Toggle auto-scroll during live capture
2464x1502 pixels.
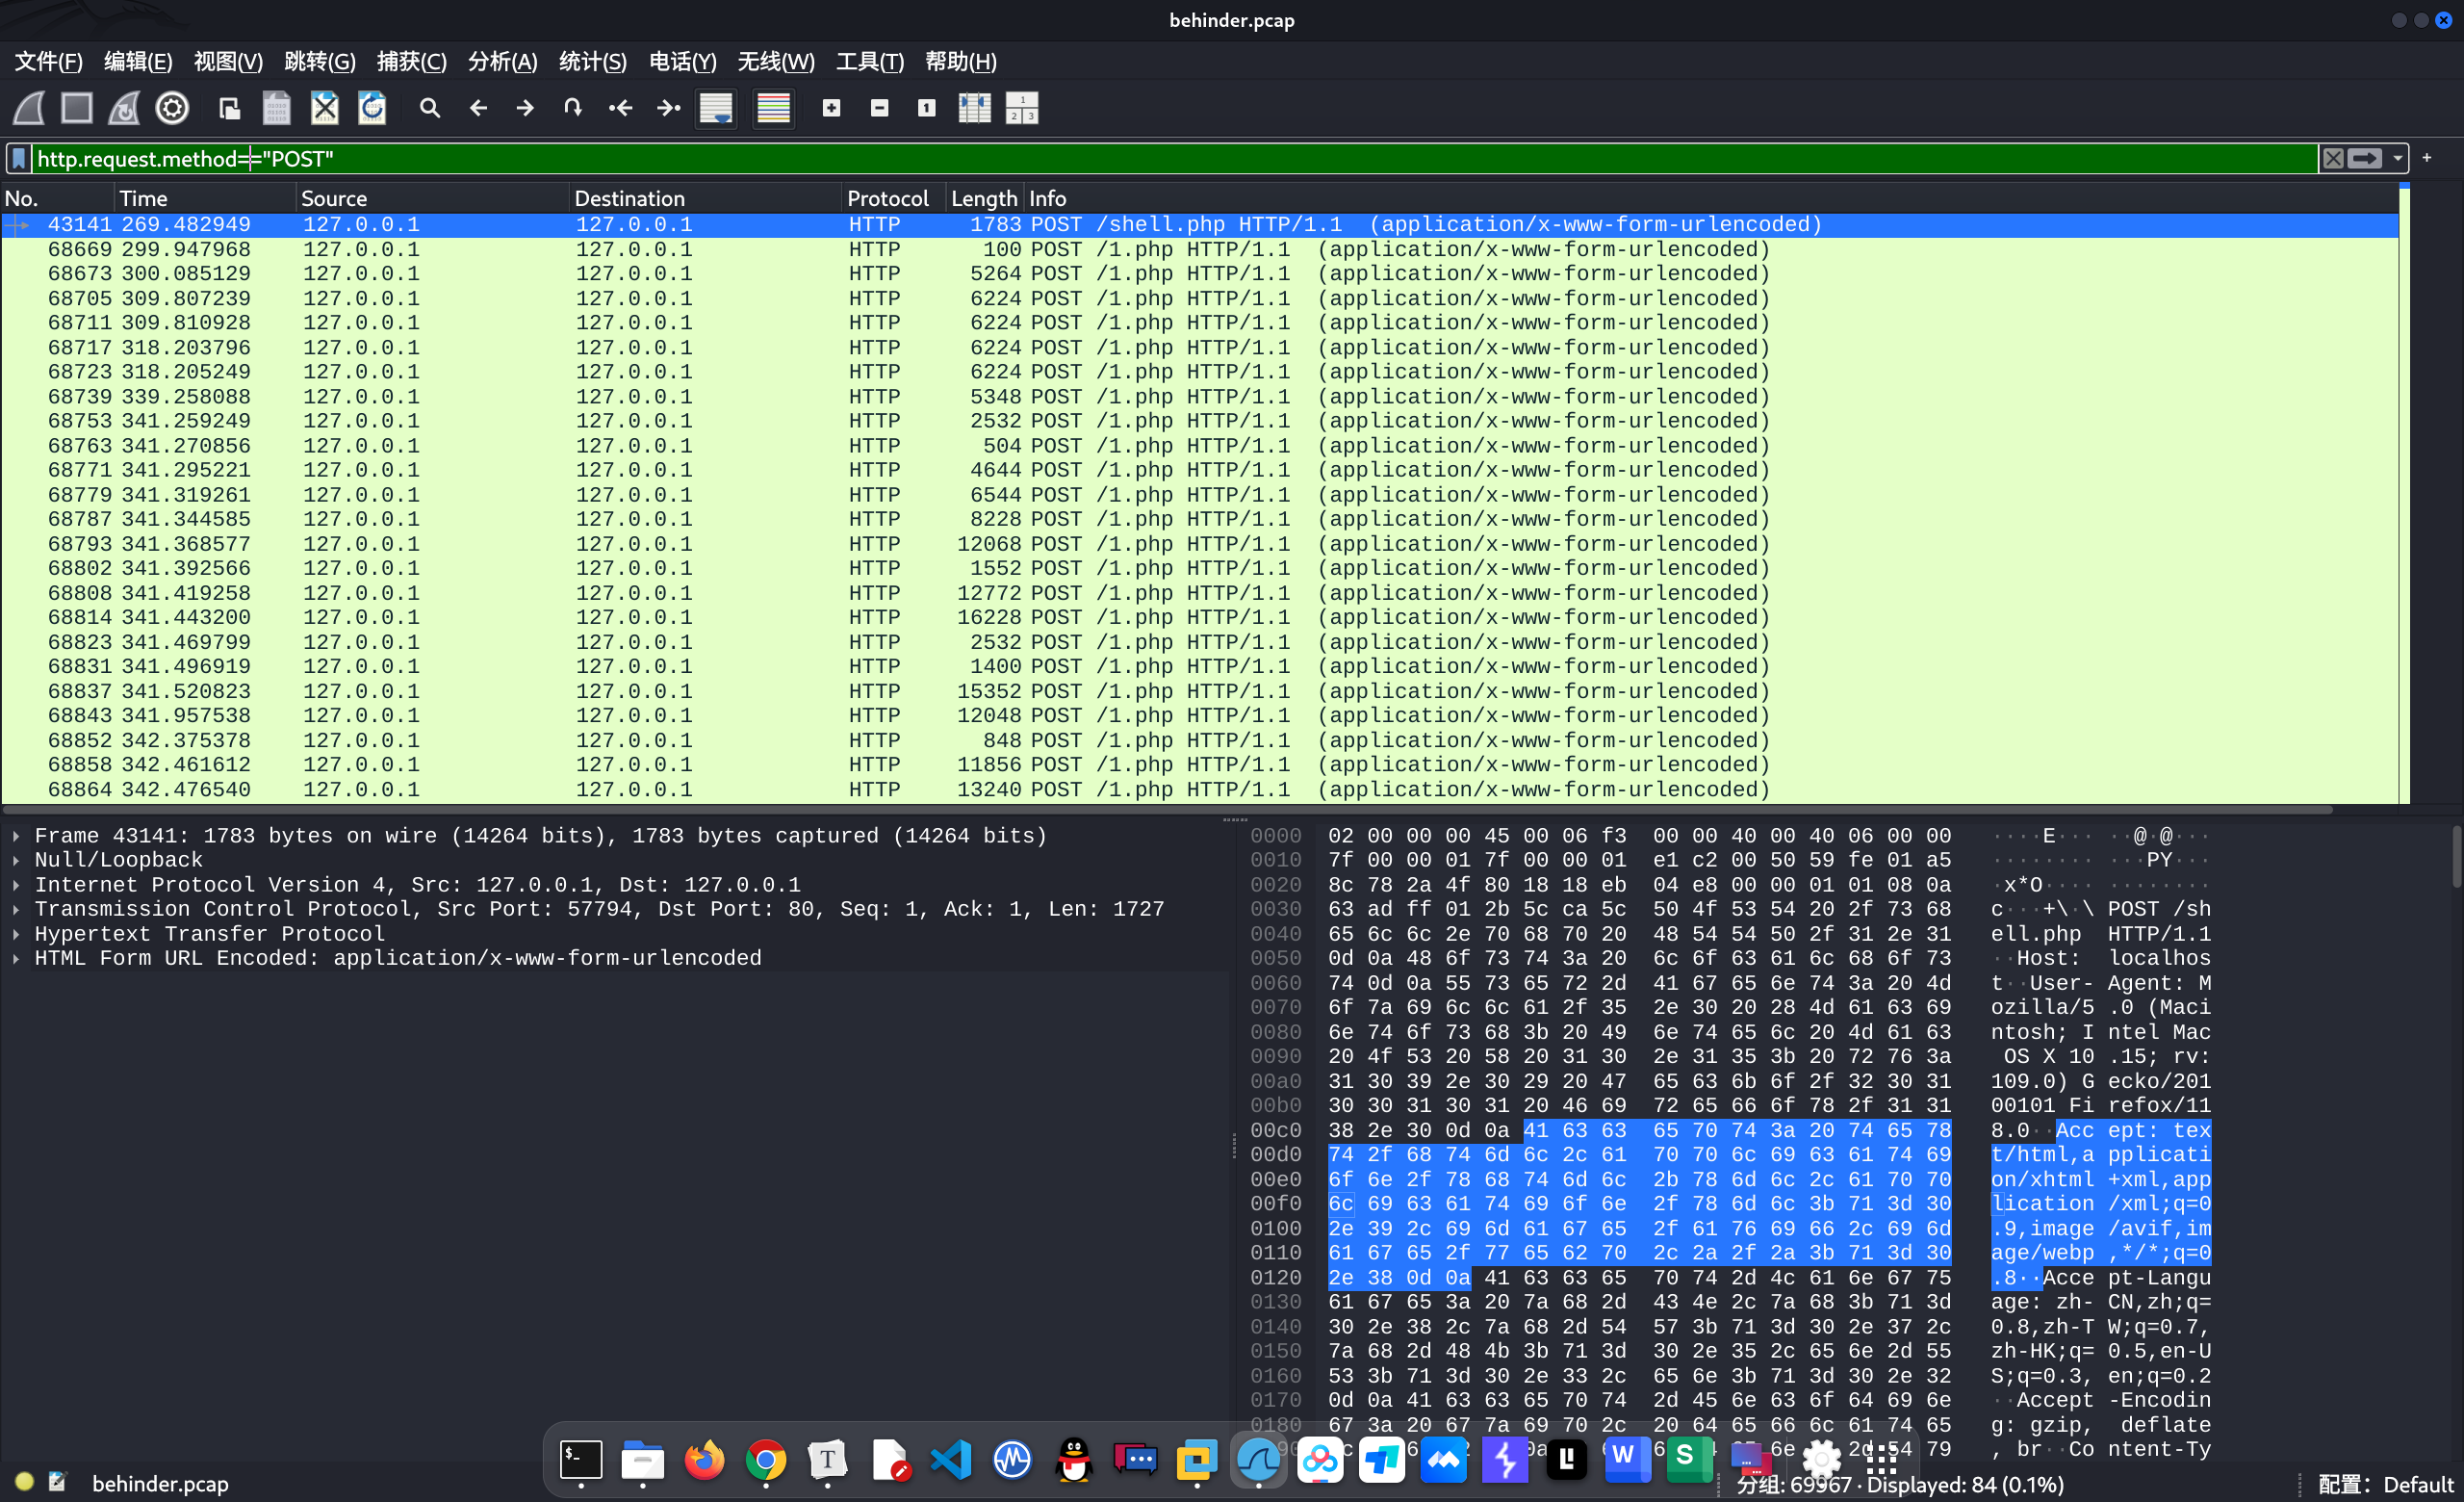[x=716, y=108]
